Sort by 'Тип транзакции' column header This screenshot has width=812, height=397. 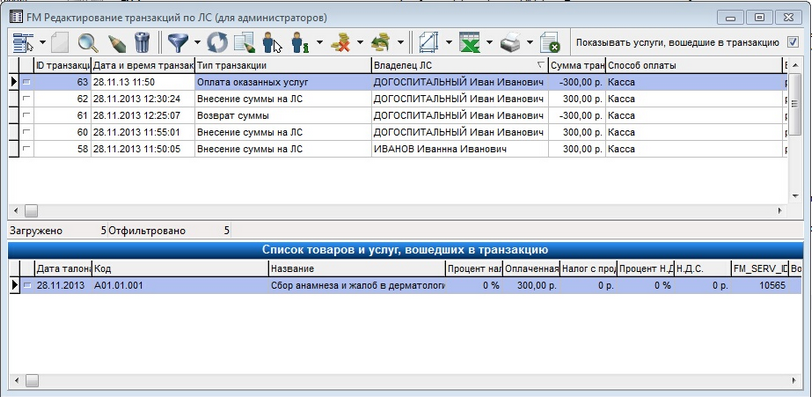tap(283, 65)
